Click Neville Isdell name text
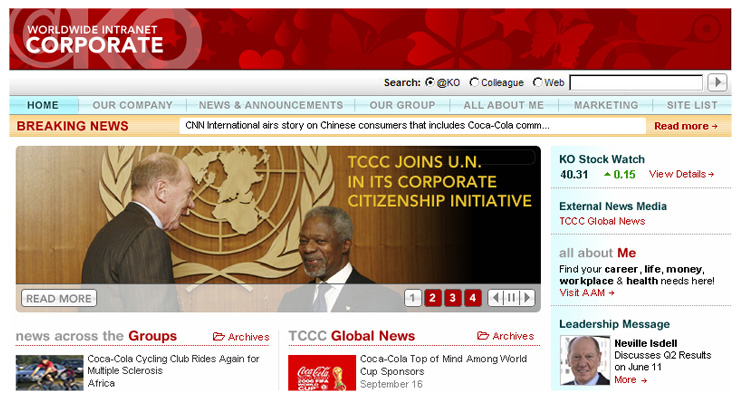Image resolution: width=741 pixels, height=400 pixels. [x=646, y=343]
